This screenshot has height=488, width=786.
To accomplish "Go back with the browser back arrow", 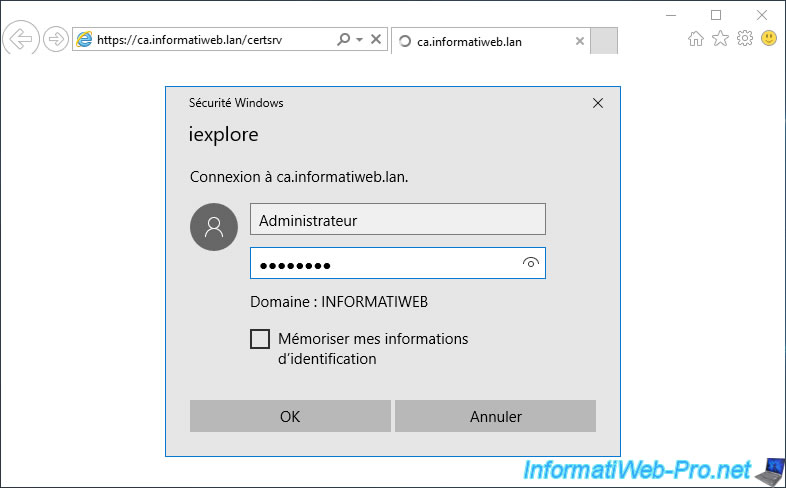I will [x=21, y=39].
